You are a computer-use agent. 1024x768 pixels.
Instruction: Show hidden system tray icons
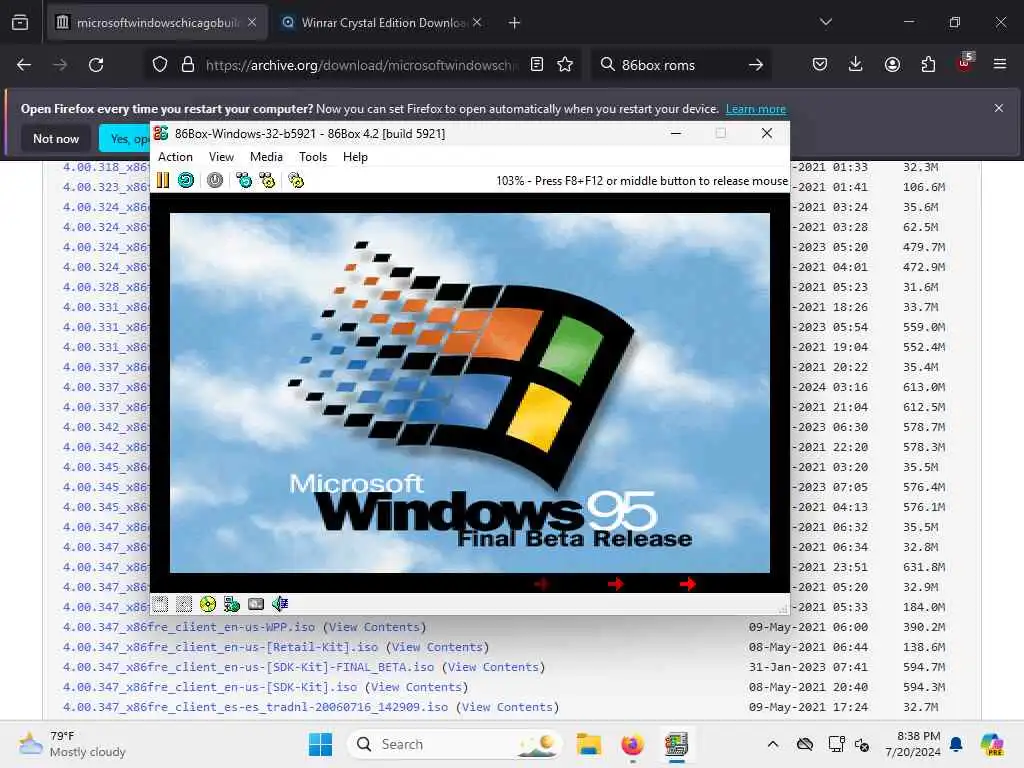click(773, 744)
